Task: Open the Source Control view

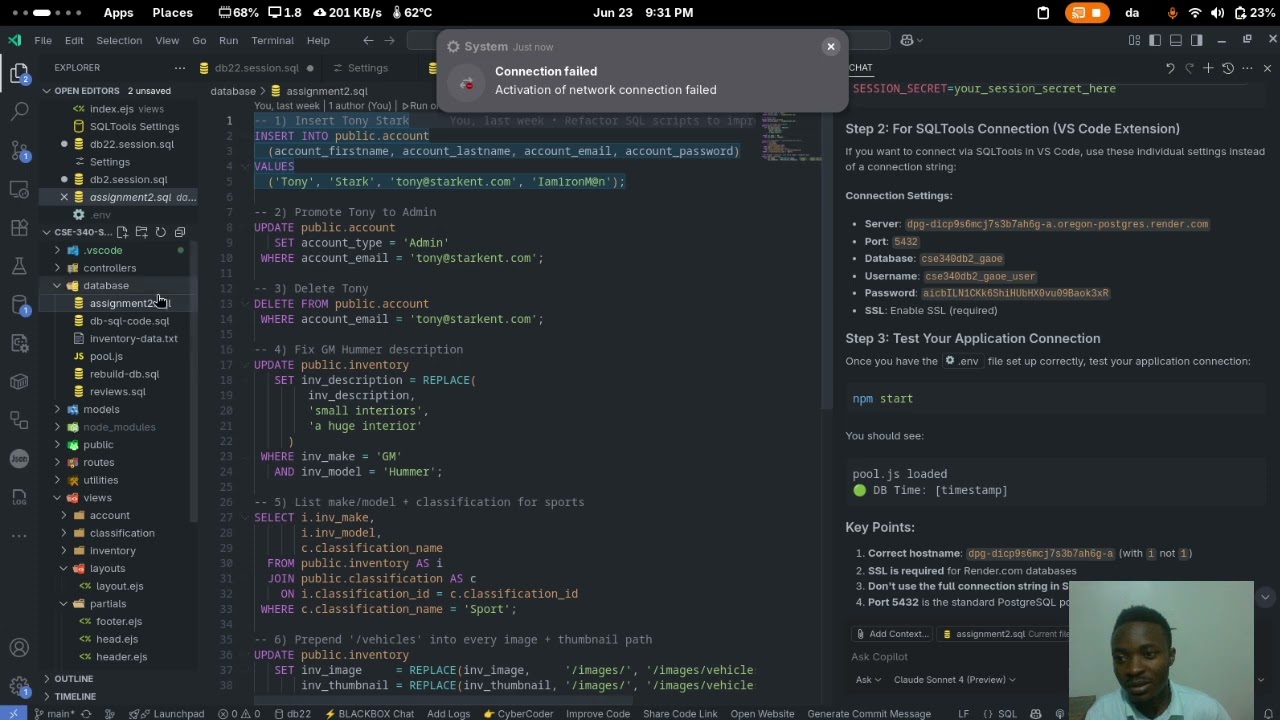Action: [x=19, y=150]
